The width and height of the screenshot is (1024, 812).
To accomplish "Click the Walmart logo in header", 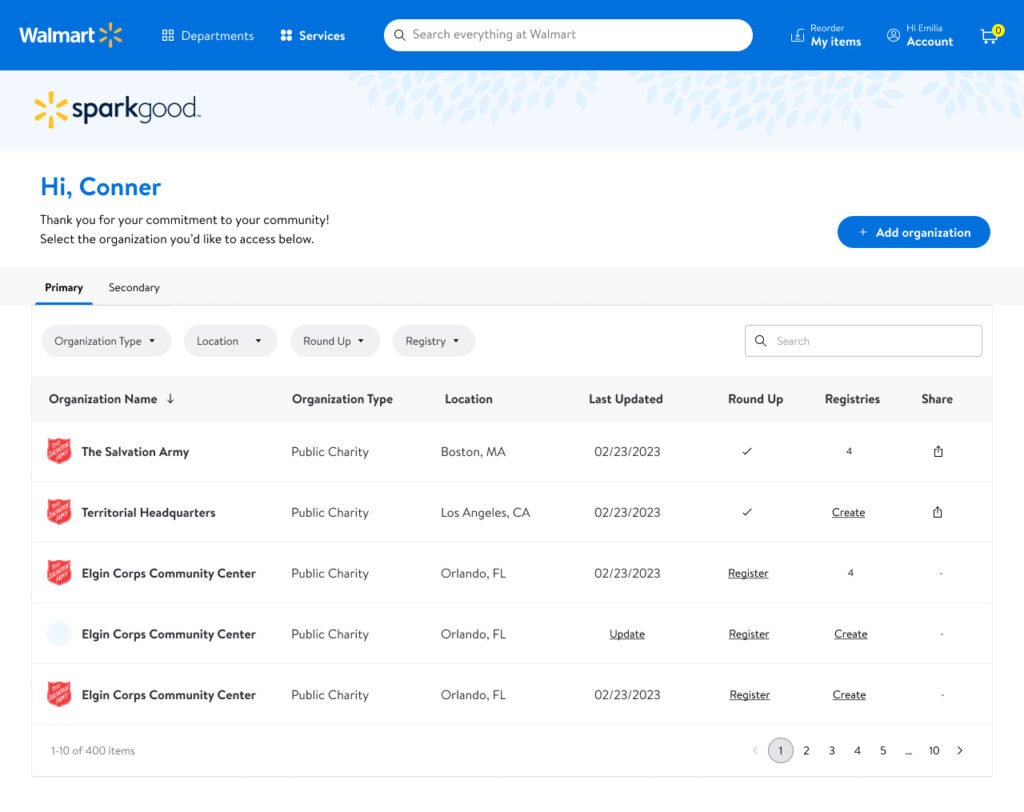I will (x=70, y=35).
